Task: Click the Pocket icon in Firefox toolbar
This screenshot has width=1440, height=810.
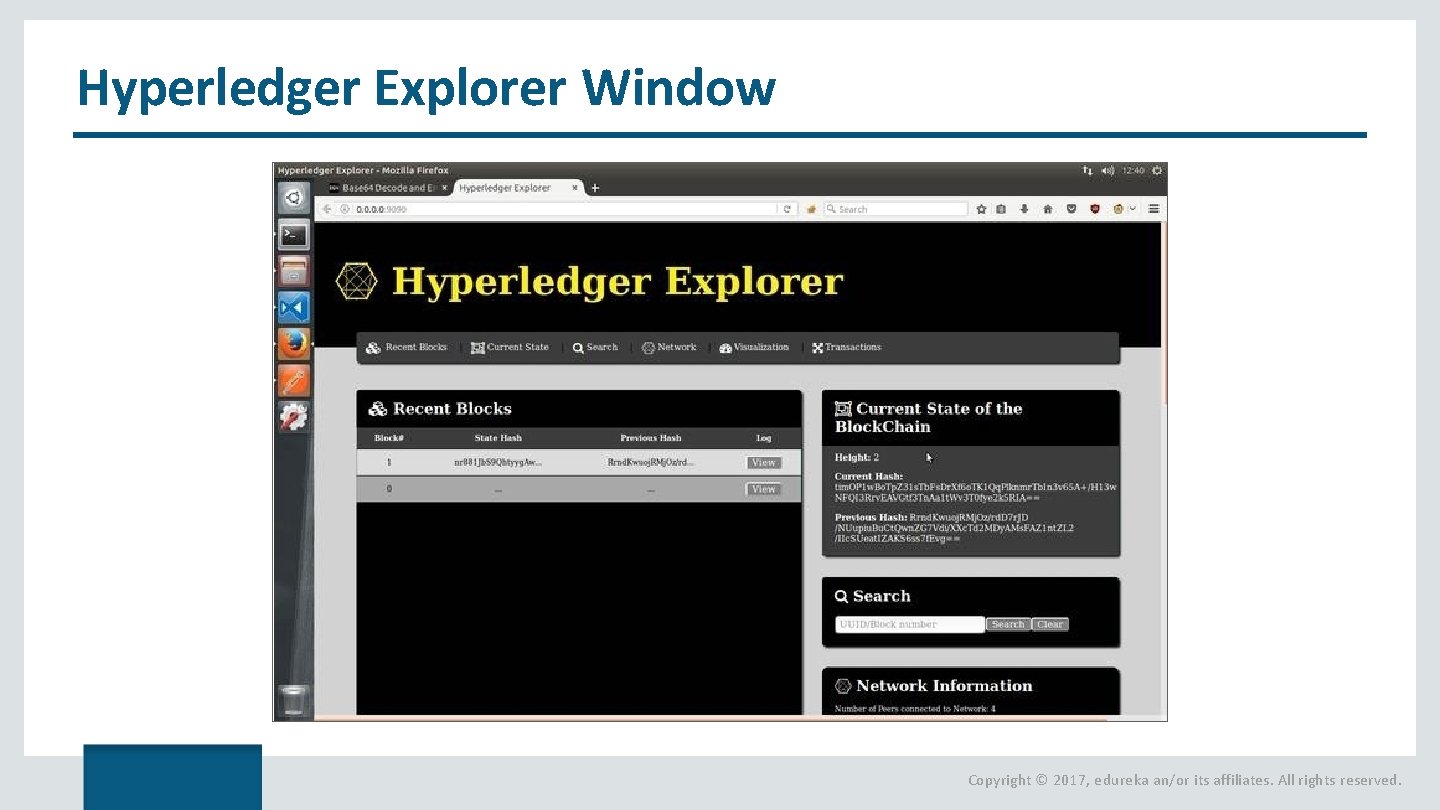Action: click(x=1071, y=209)
